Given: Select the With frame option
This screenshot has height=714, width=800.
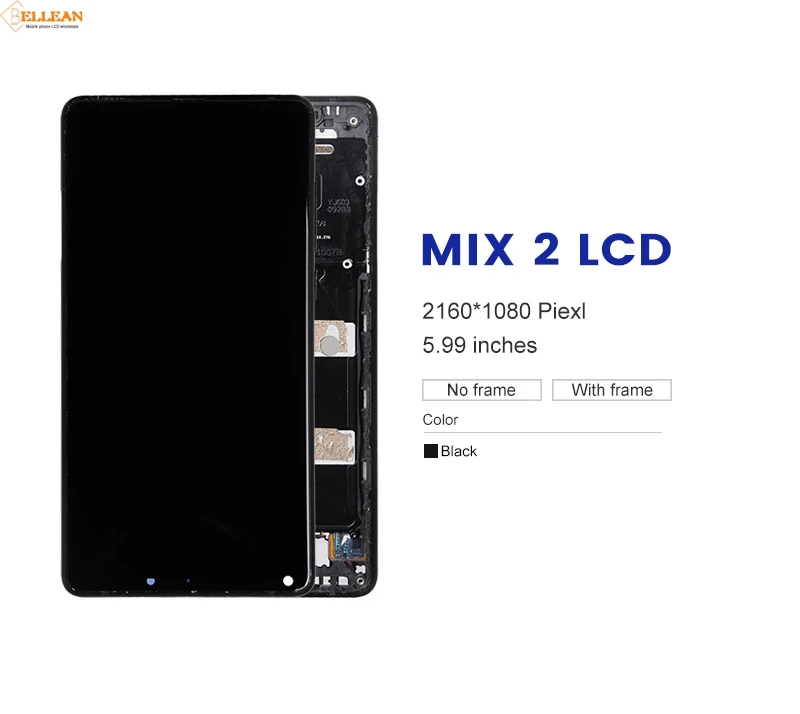Looking at the screenshot, I should pos(612,390).
